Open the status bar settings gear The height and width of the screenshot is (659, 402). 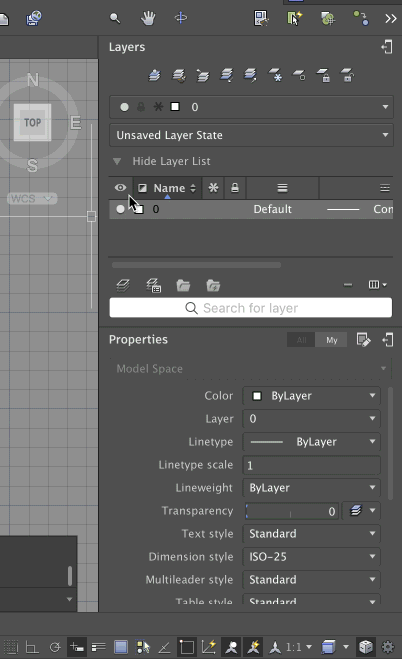click(388, 646)
